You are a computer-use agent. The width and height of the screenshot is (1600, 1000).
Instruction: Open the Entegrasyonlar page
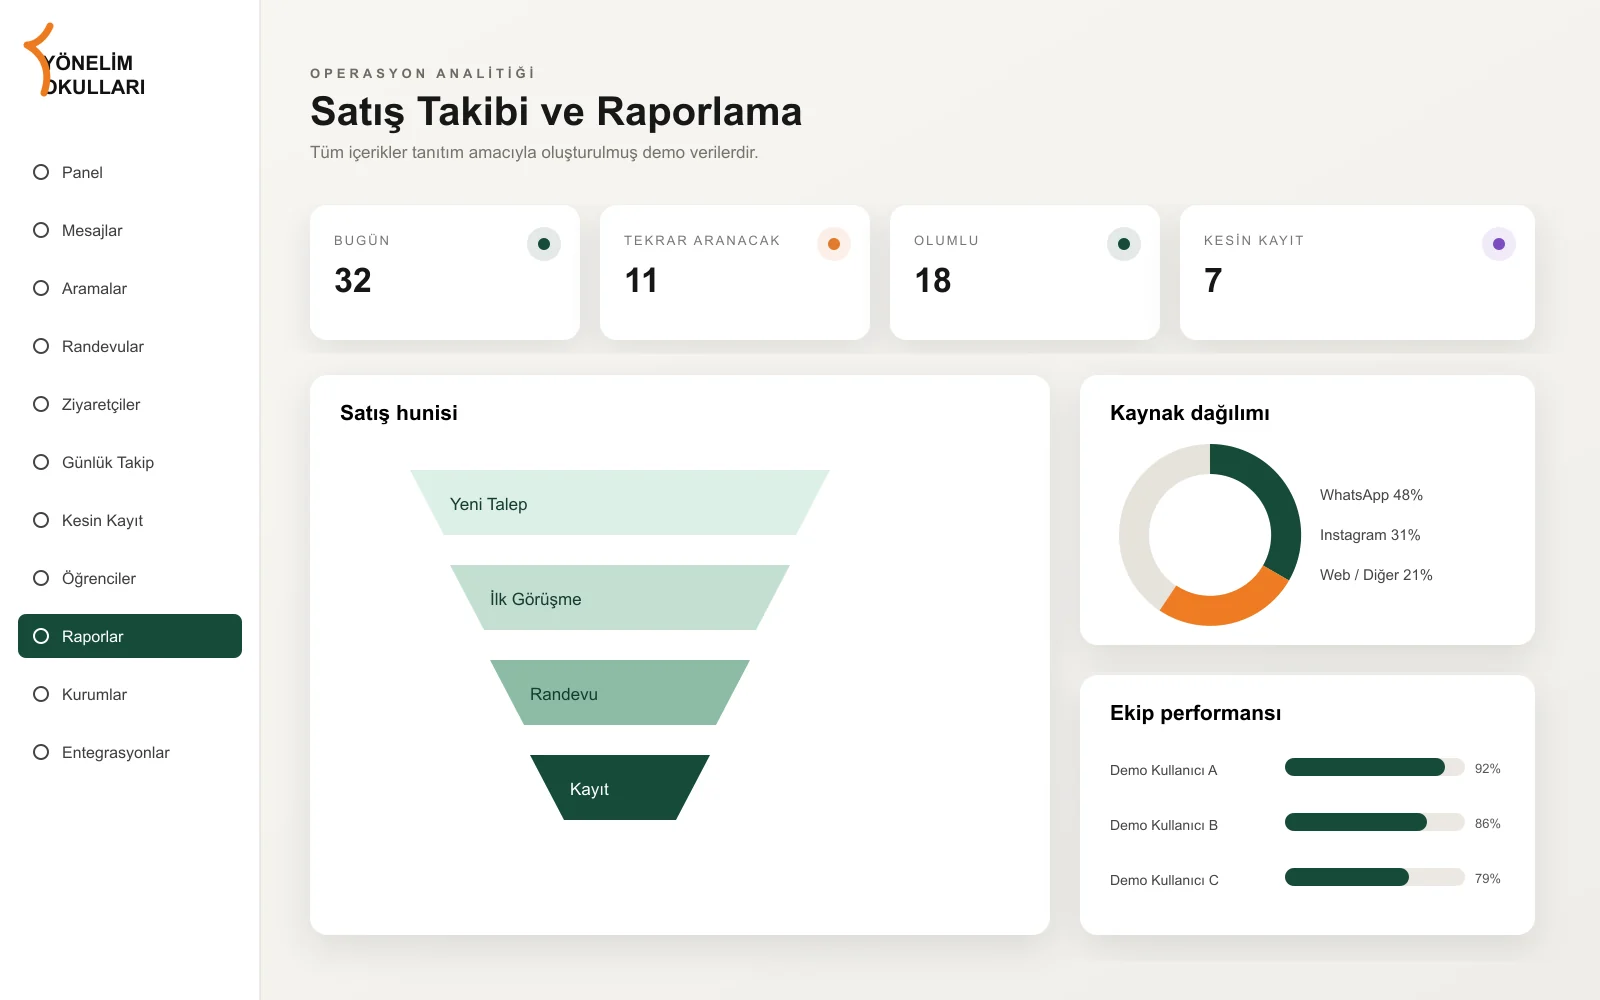(130, 752)
